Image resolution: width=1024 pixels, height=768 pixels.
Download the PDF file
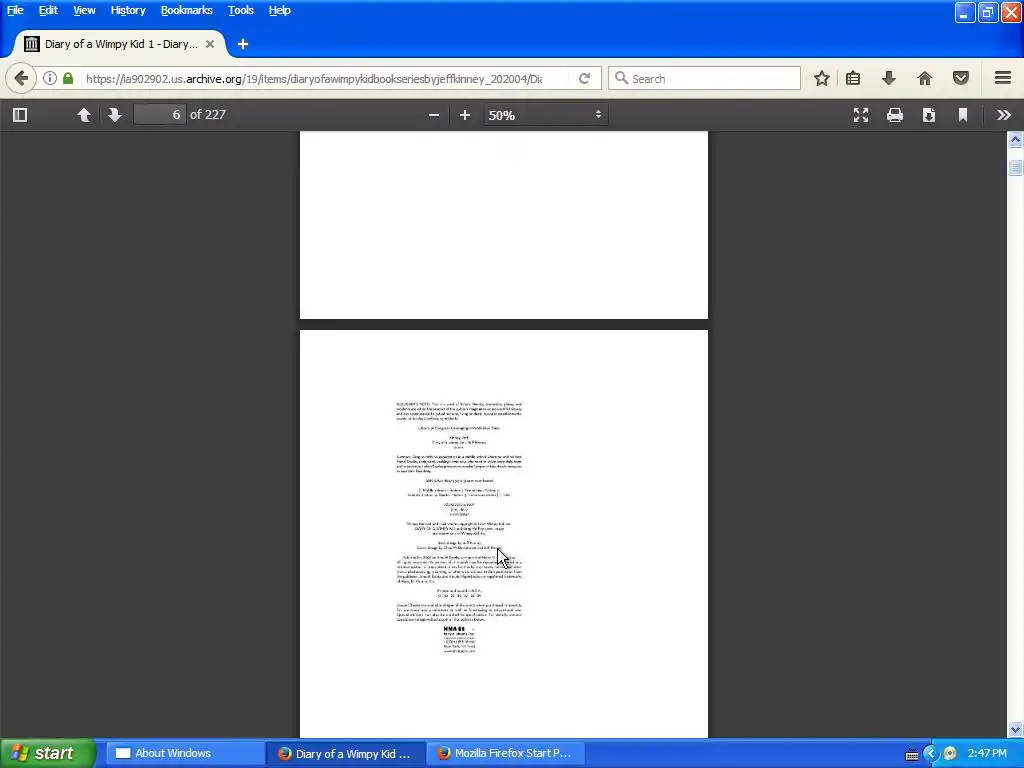[929, 115]
